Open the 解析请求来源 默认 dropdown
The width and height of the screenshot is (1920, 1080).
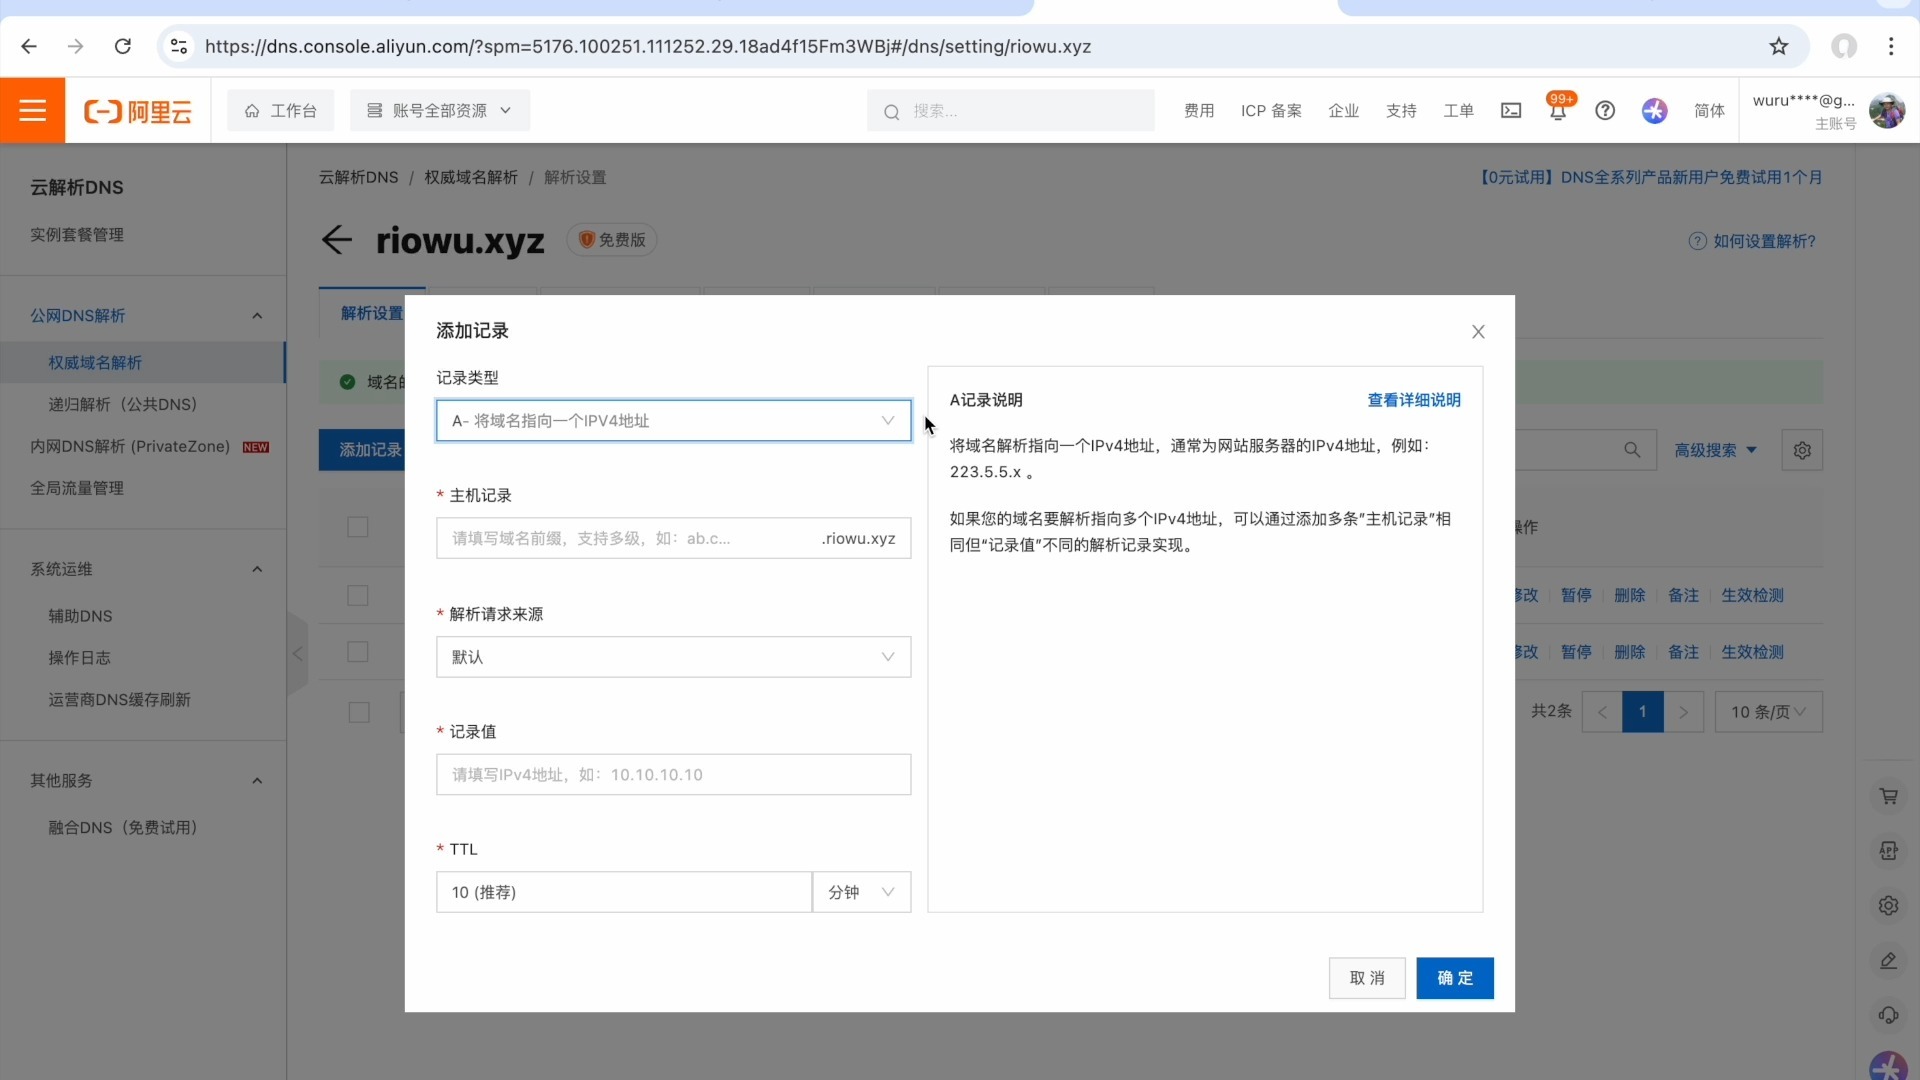pos(673,657)
